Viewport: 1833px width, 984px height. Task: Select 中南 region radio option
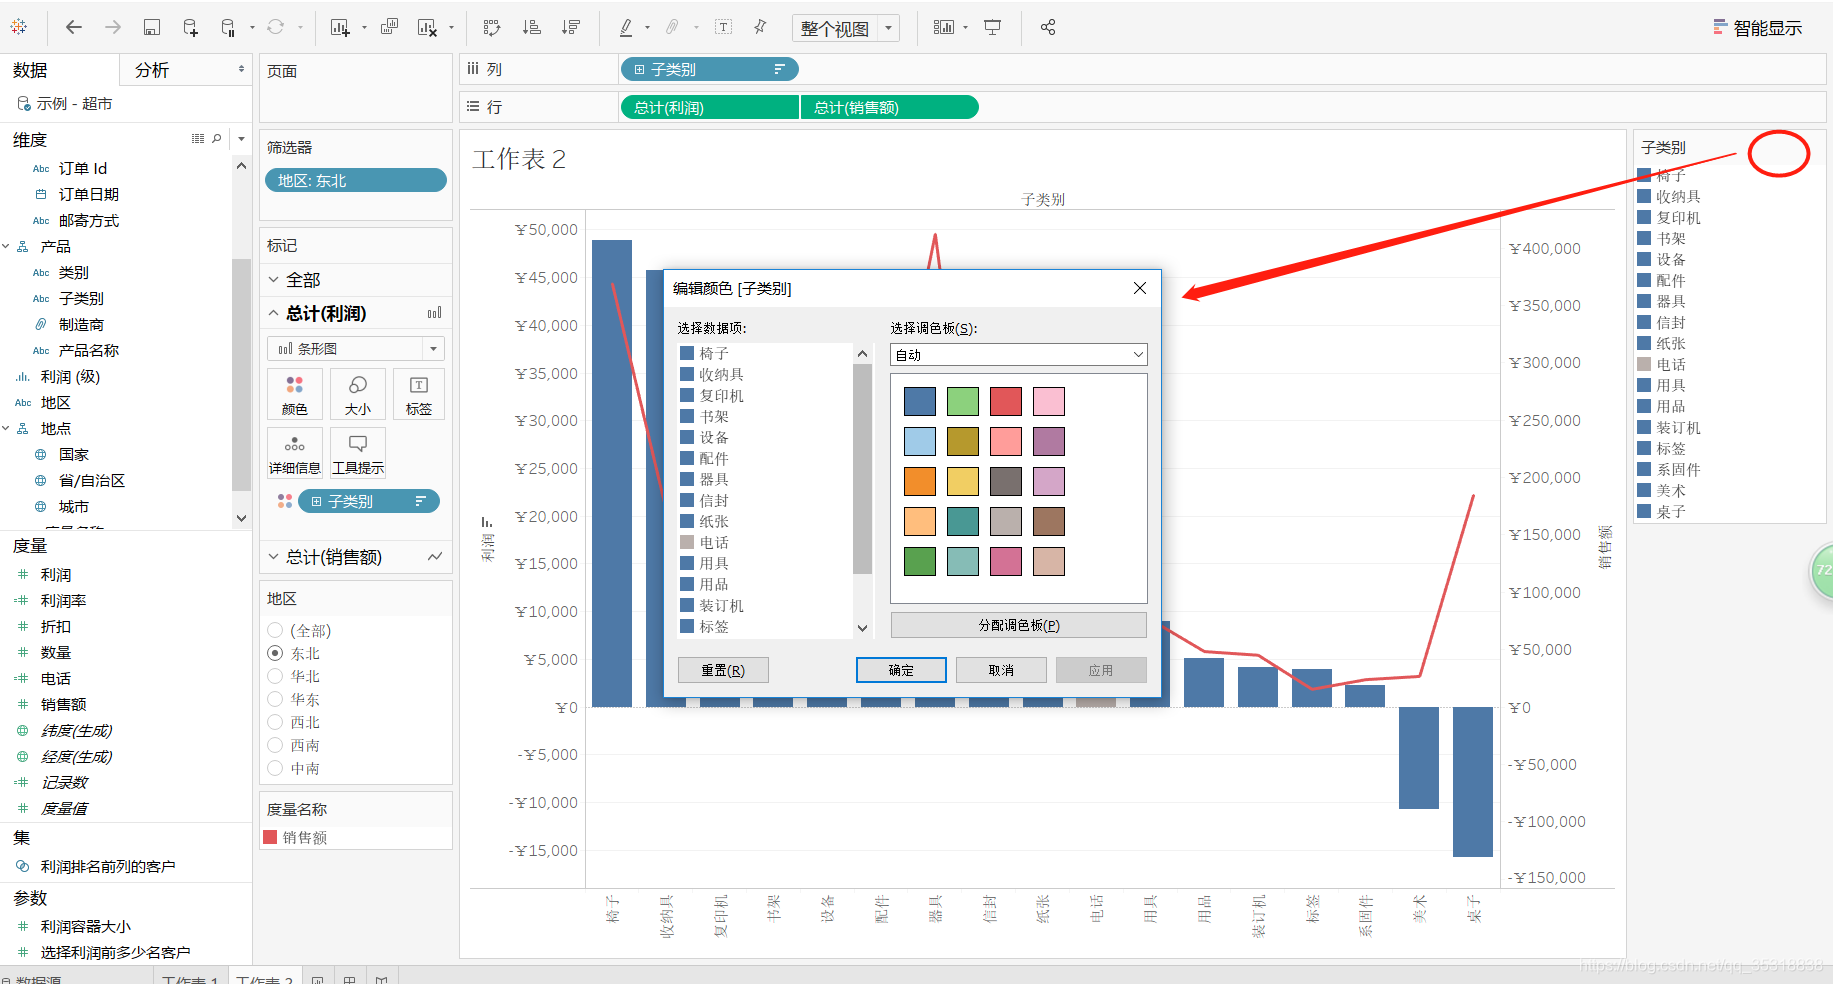275,768
